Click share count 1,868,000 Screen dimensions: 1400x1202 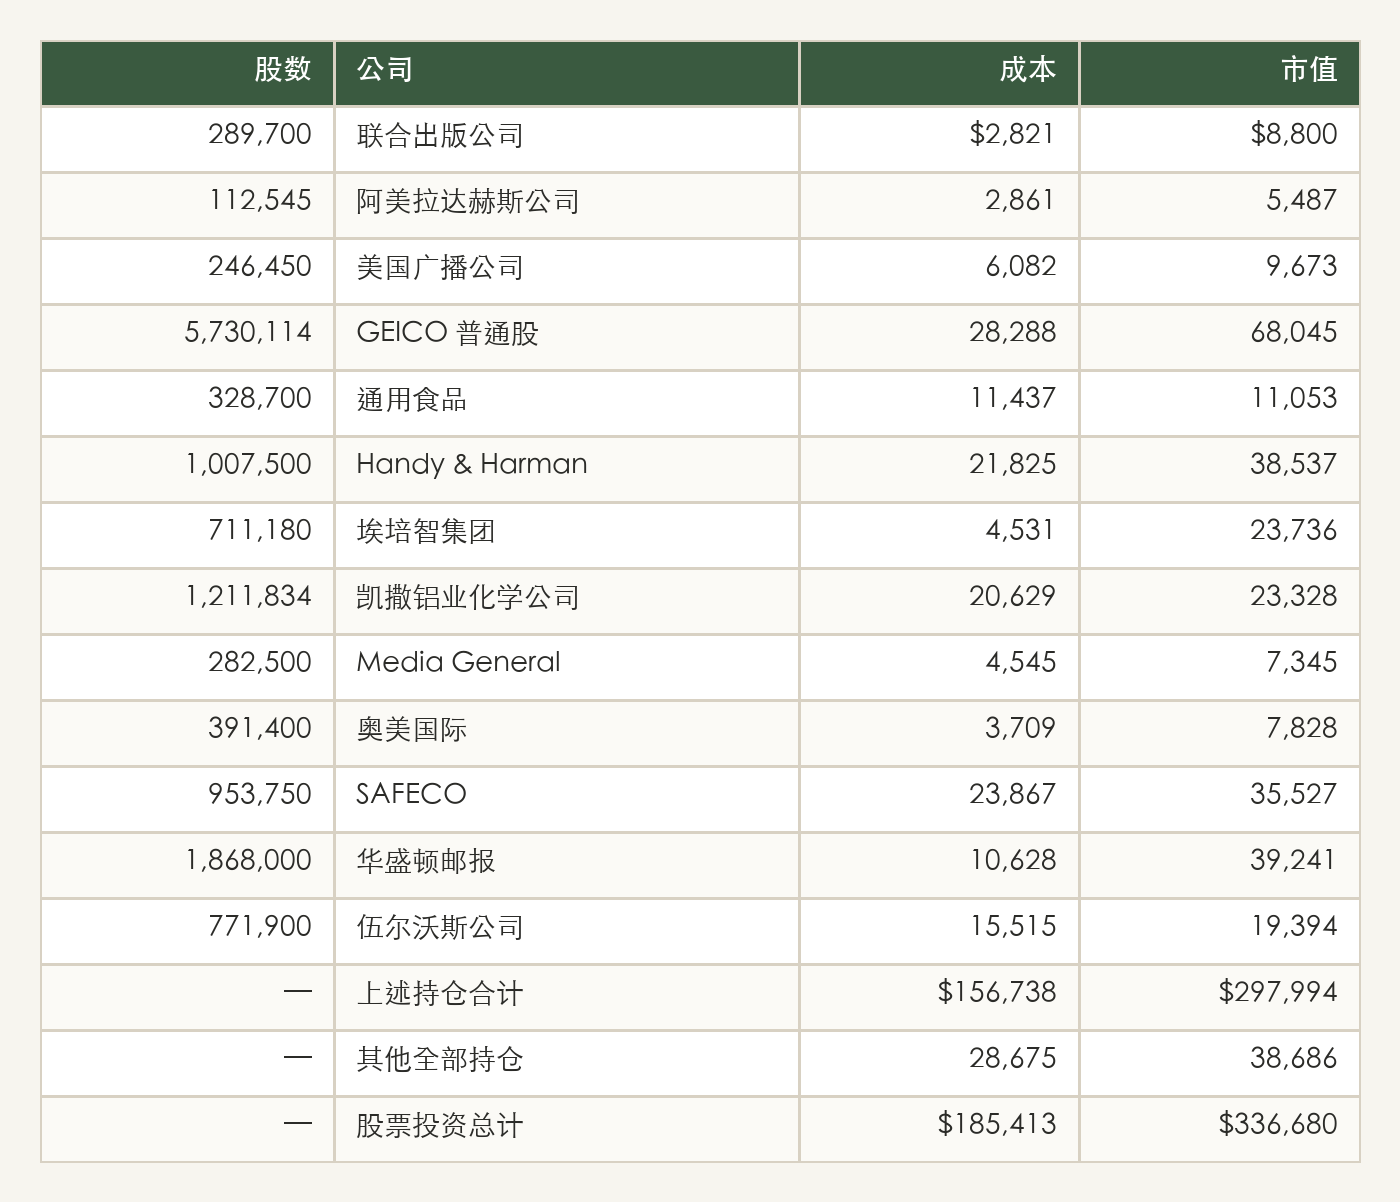[248, 861]
